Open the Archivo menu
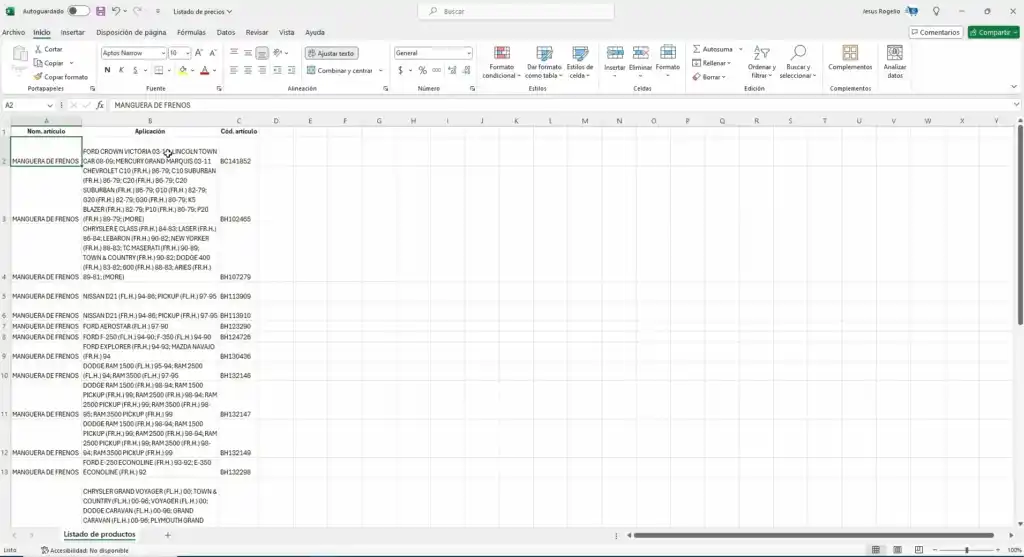Screen dimensions: 1024x557 [x=13, y=32]
